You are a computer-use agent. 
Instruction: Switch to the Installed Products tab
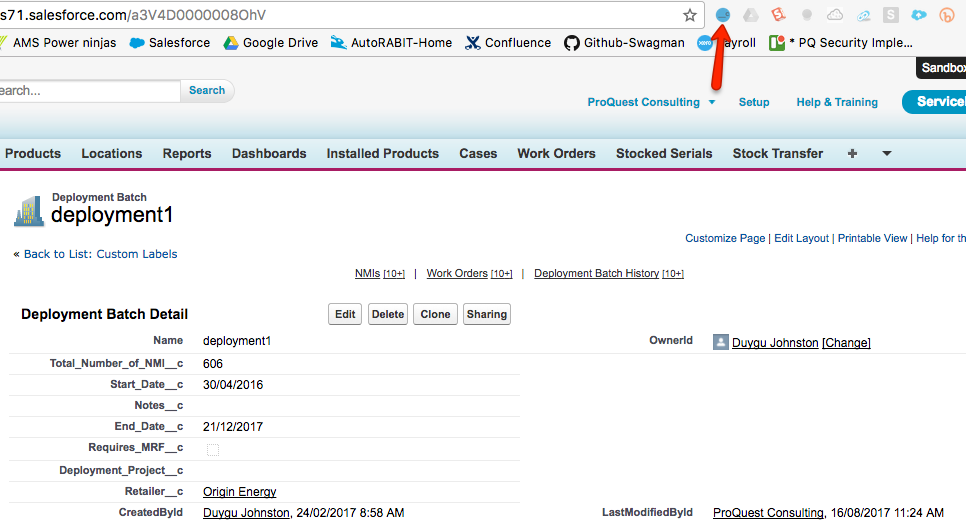[383, 153]
